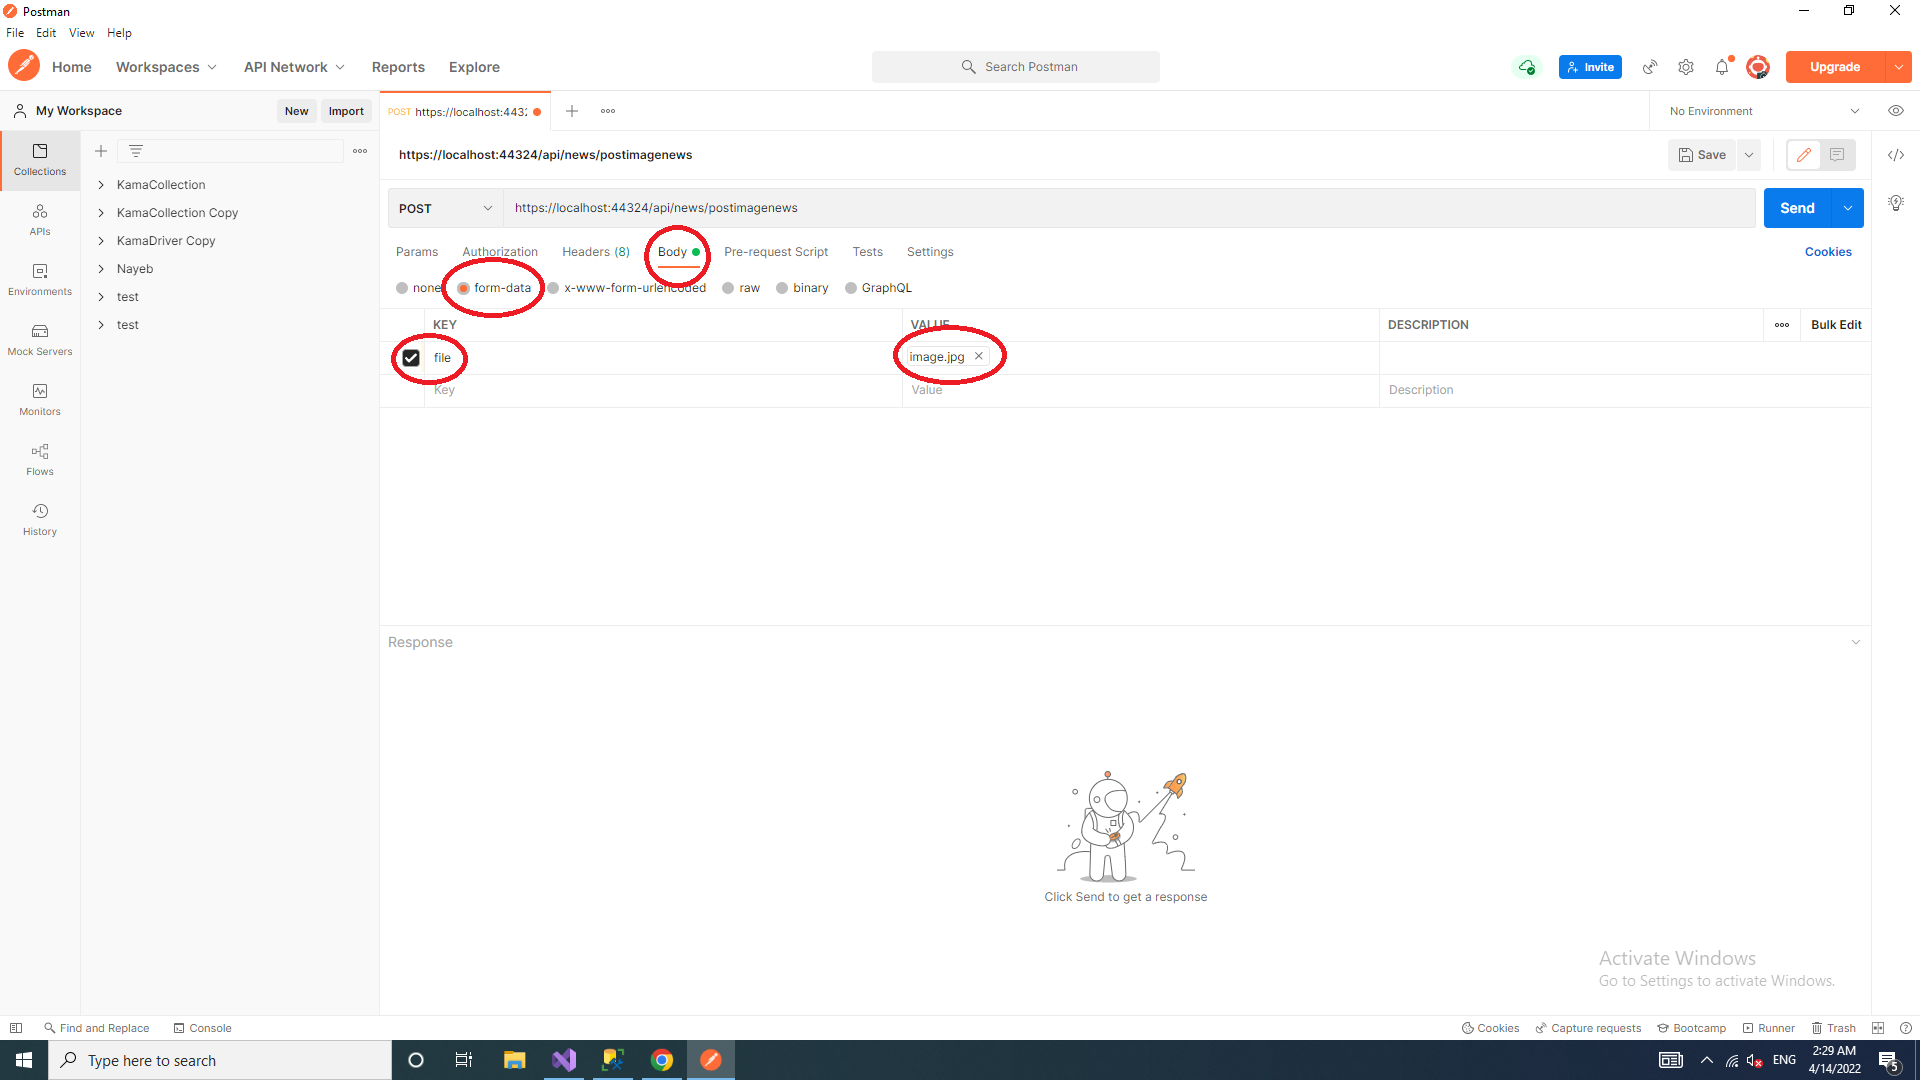Switch to the Tests tab

pos(868,252)
